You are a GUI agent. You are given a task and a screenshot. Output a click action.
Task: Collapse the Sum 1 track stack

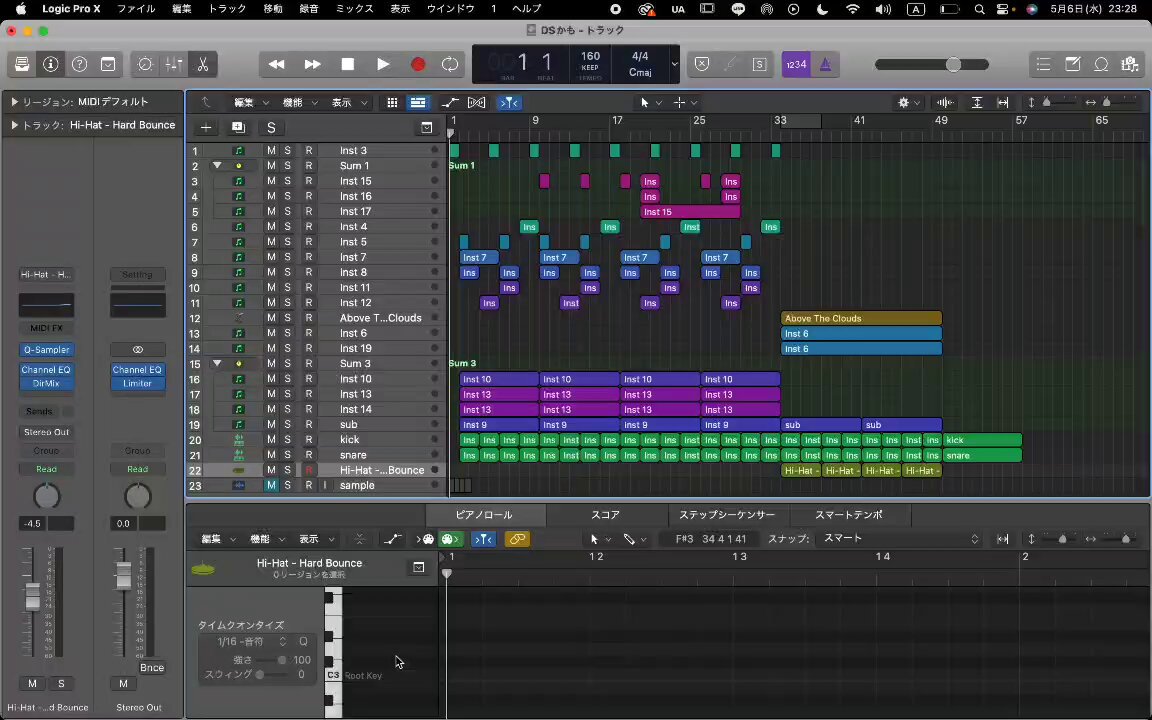(x=217, y=165)
